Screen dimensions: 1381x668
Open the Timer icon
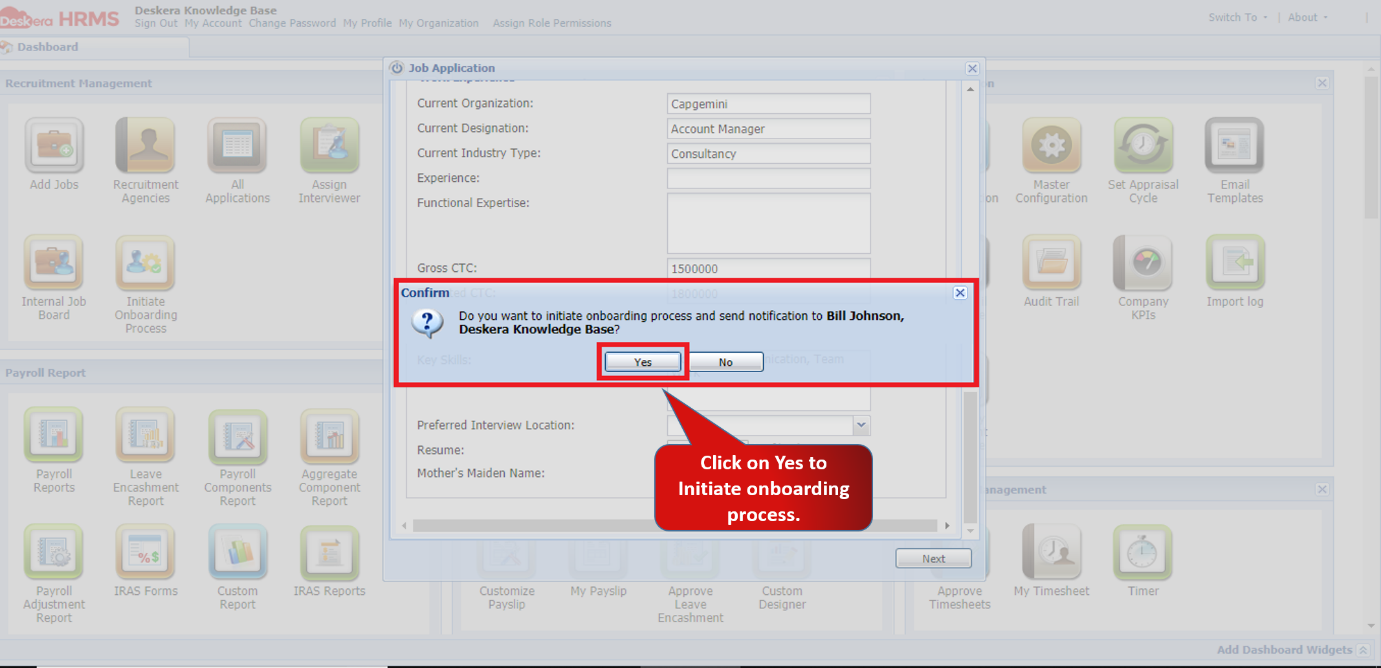click(1143, 552)
